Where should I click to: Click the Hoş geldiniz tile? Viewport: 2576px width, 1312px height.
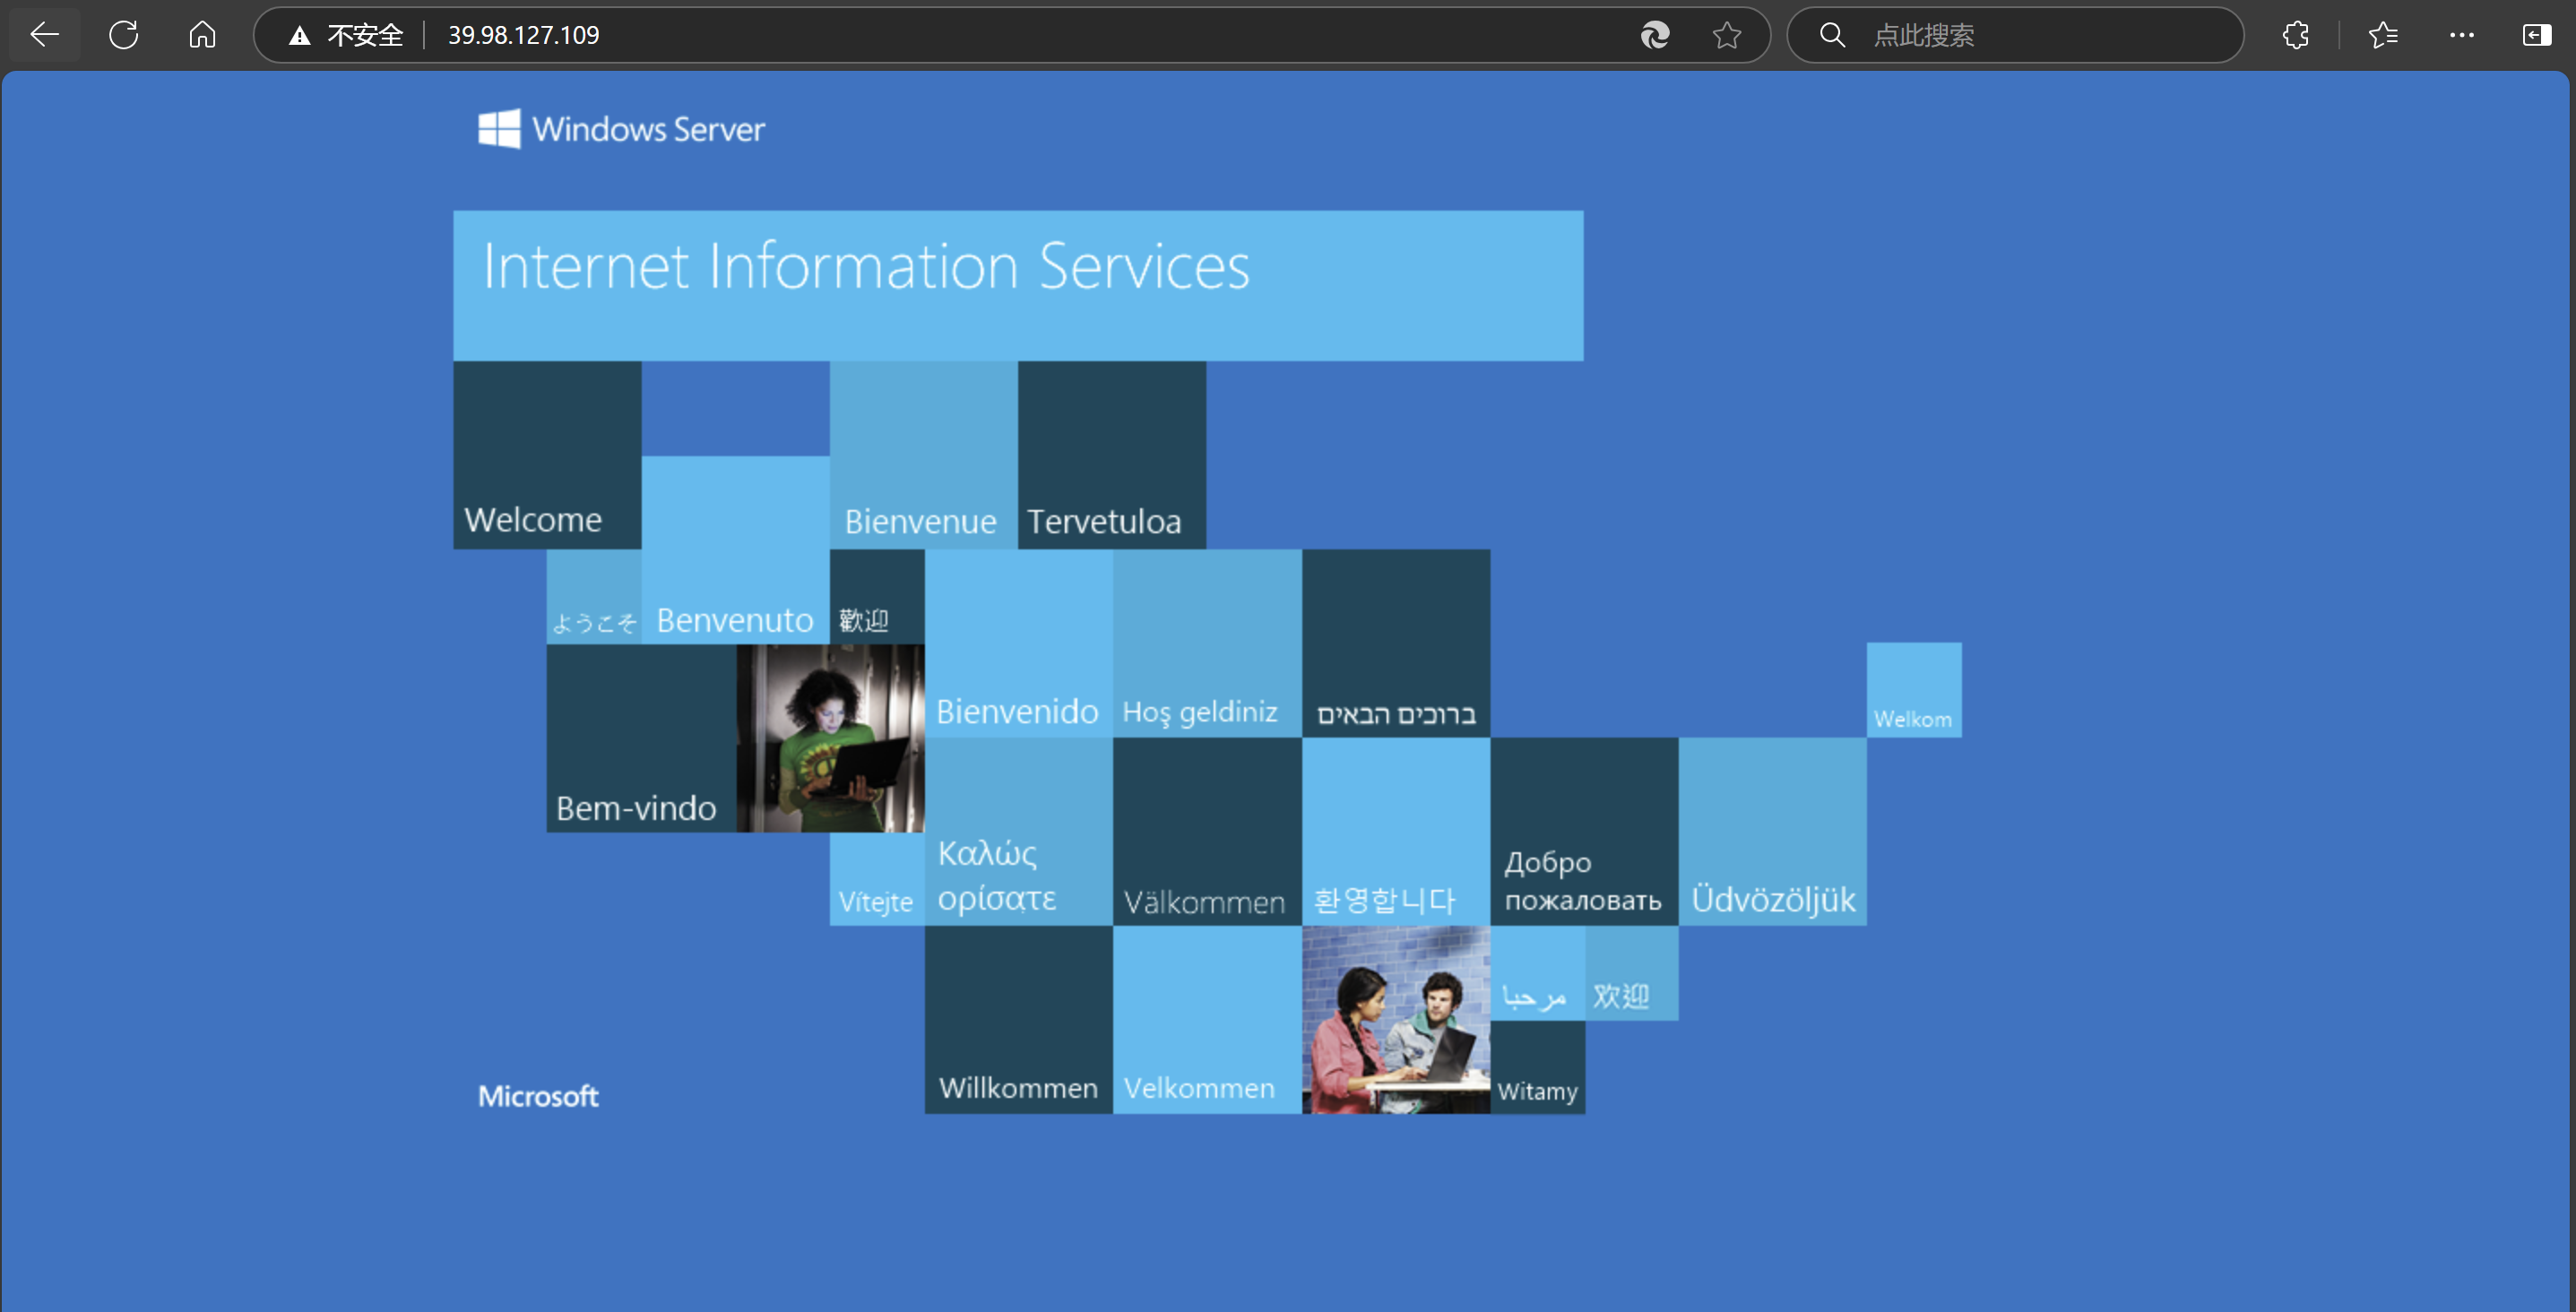tap(1207, 644)
